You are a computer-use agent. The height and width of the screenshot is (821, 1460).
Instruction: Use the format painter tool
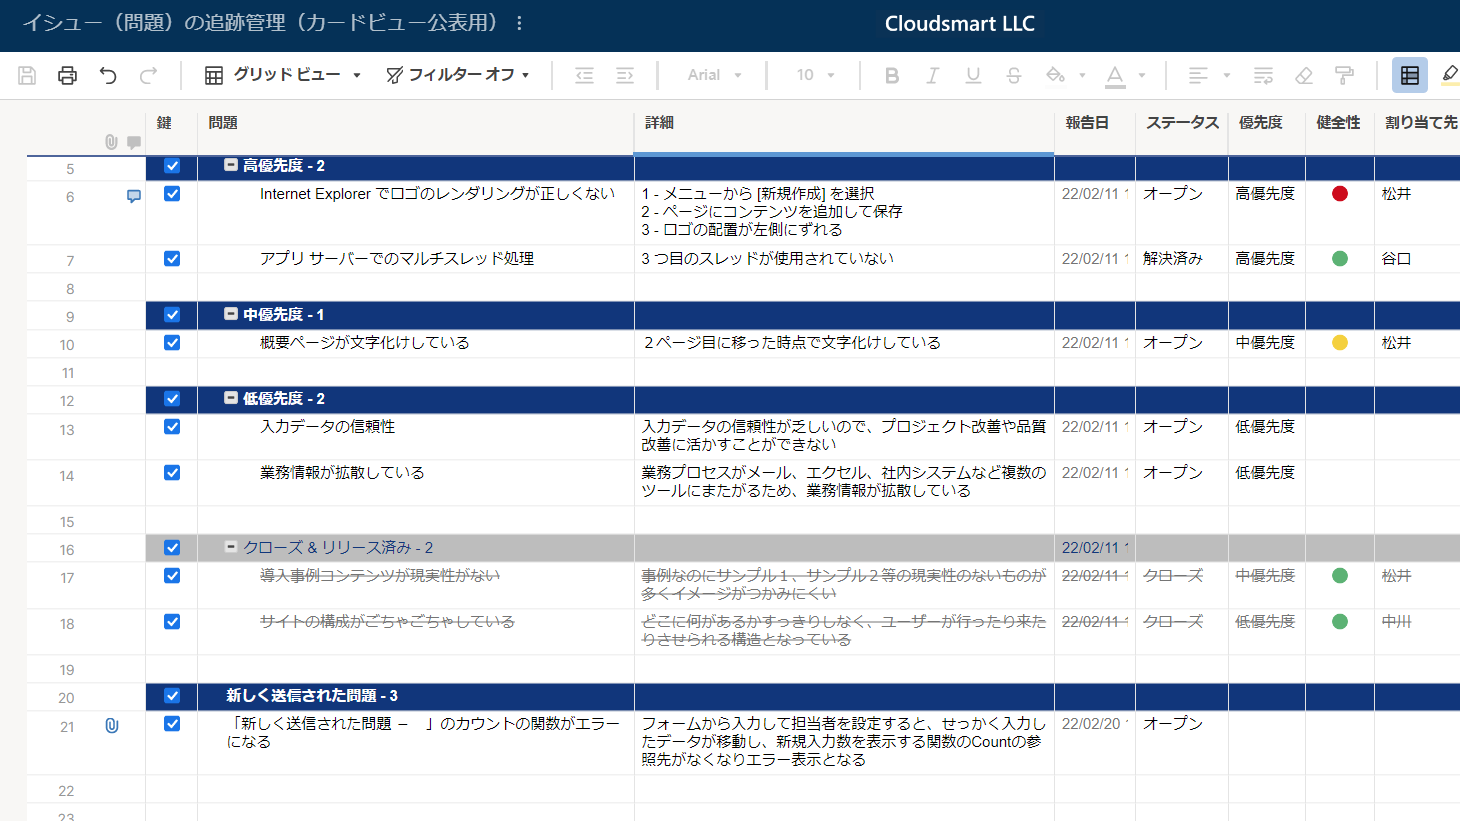pyautogui.click(x=1343, y=74)
